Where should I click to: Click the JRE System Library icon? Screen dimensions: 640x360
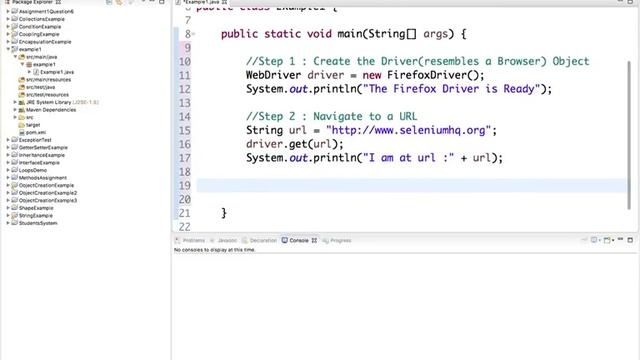point(22,102)
